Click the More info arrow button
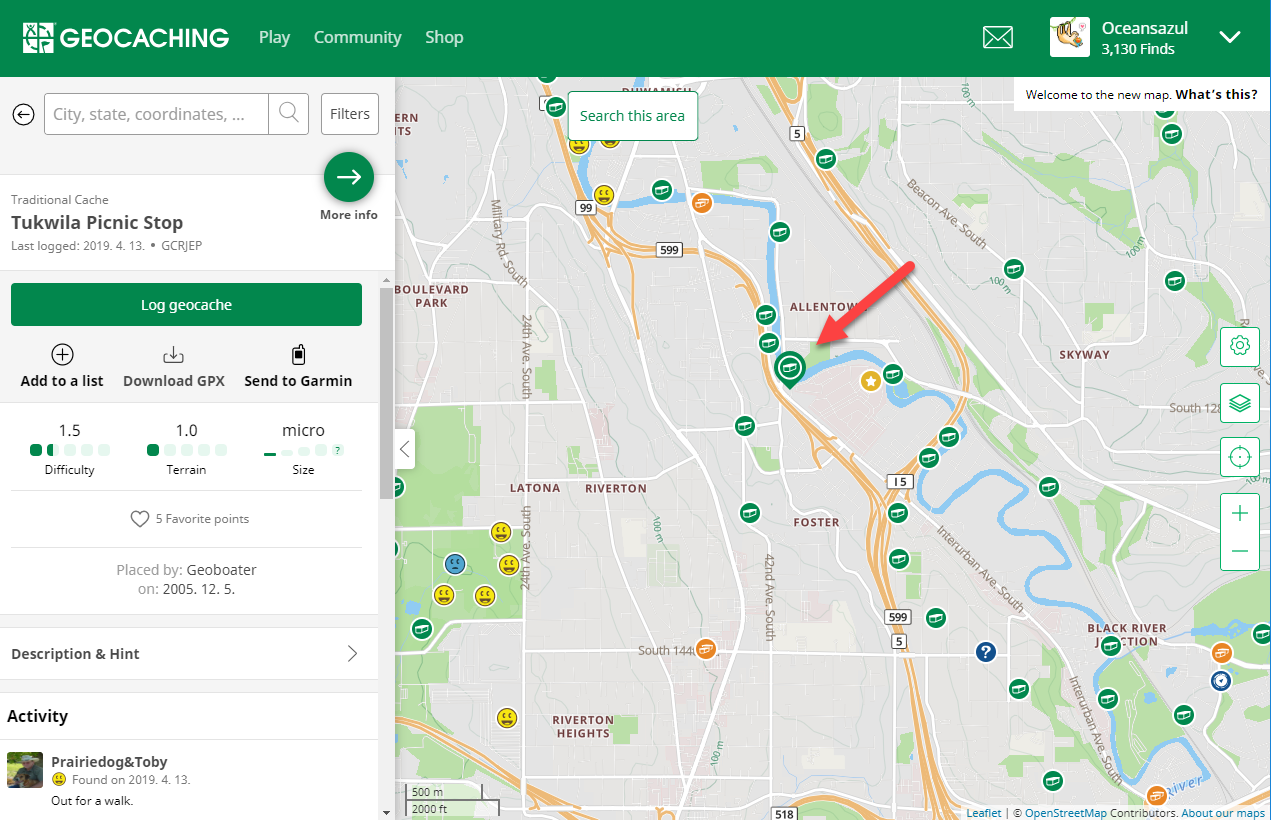The image size is (1271, 820). pos(349,178)
